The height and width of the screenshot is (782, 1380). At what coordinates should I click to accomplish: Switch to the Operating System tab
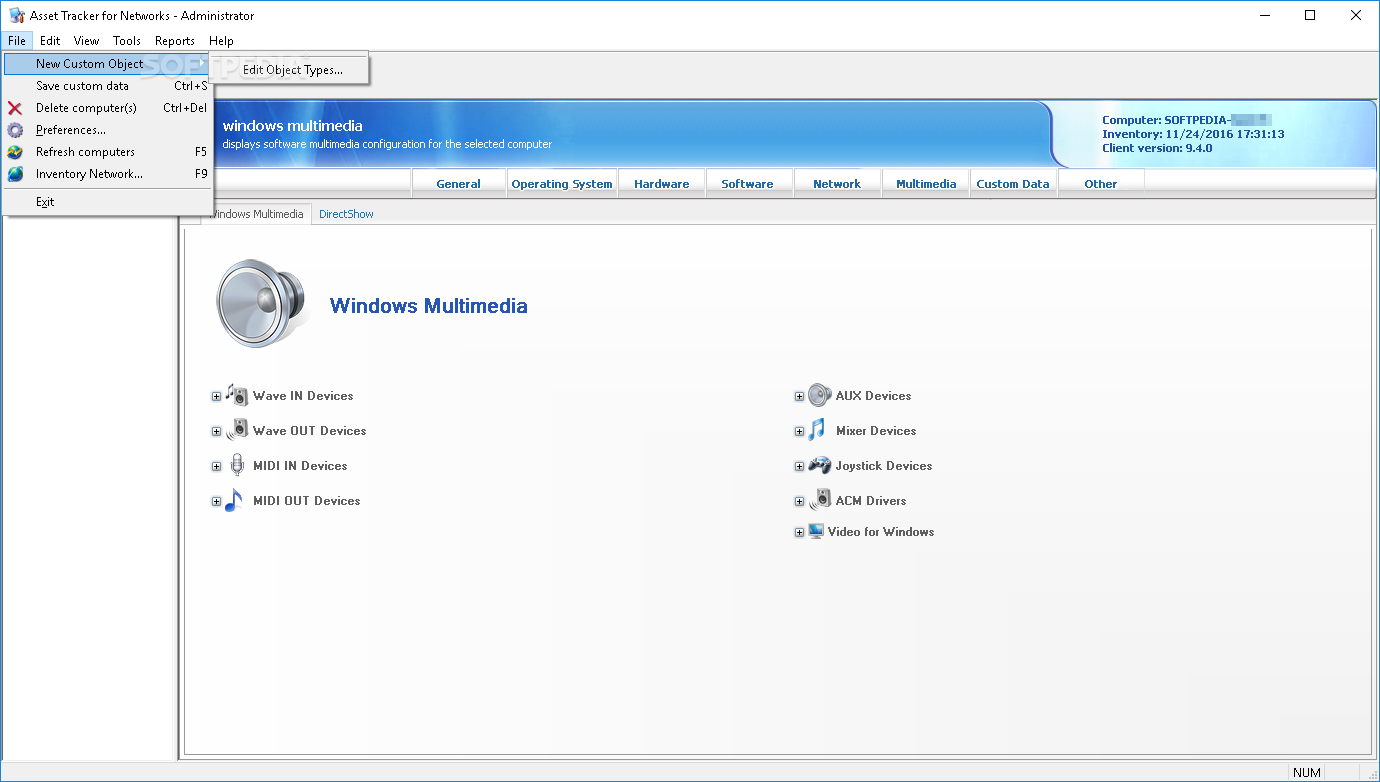click(562, 184)
